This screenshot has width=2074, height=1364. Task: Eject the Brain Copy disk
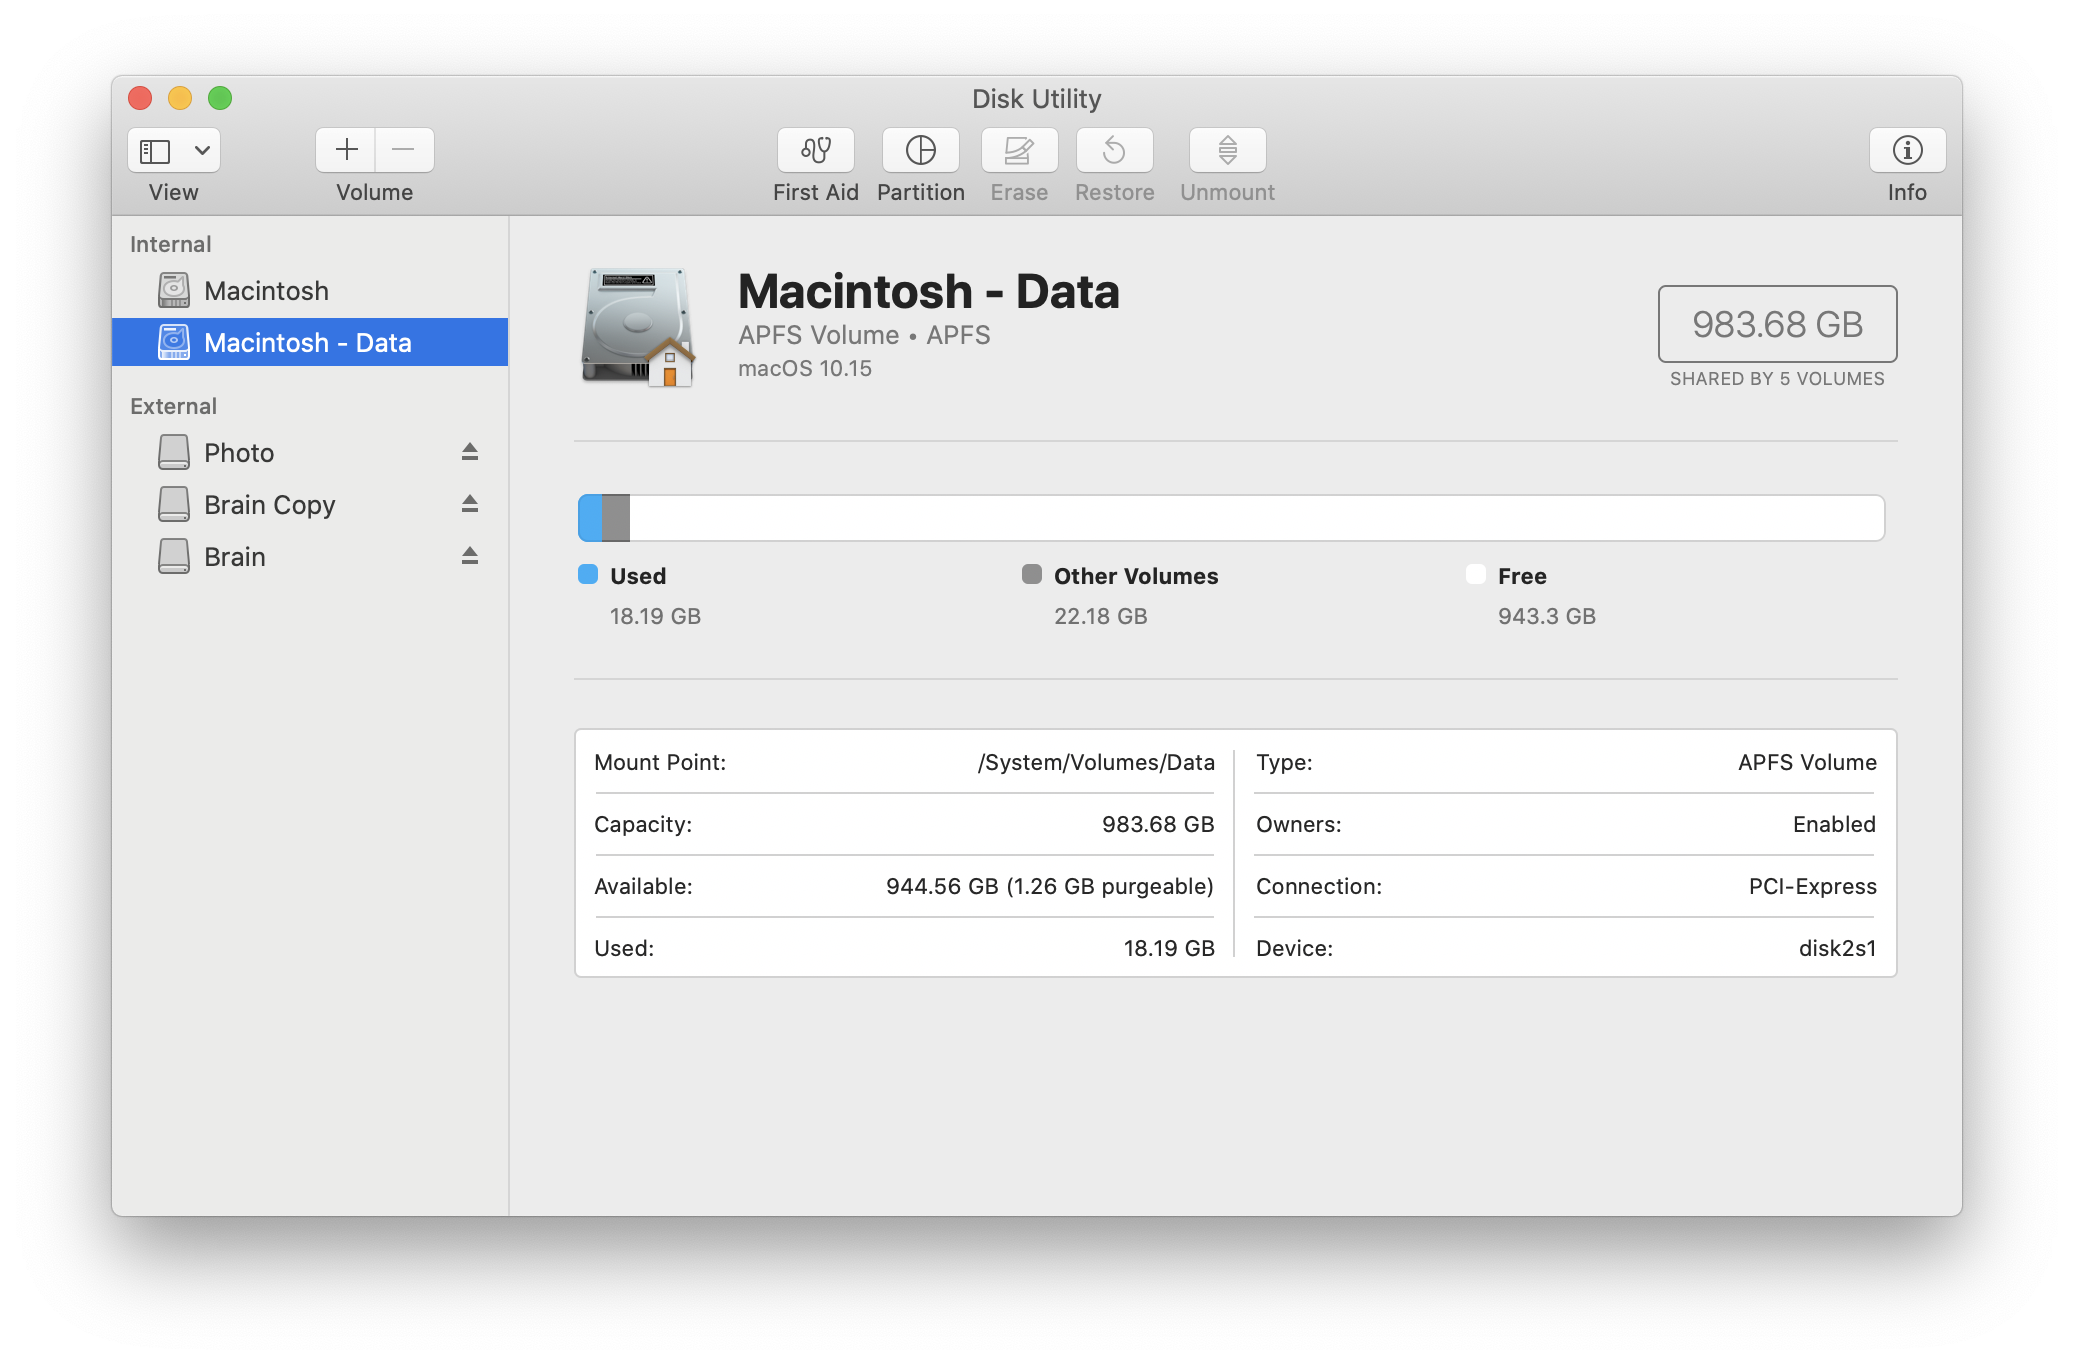(x=469, y=504)
